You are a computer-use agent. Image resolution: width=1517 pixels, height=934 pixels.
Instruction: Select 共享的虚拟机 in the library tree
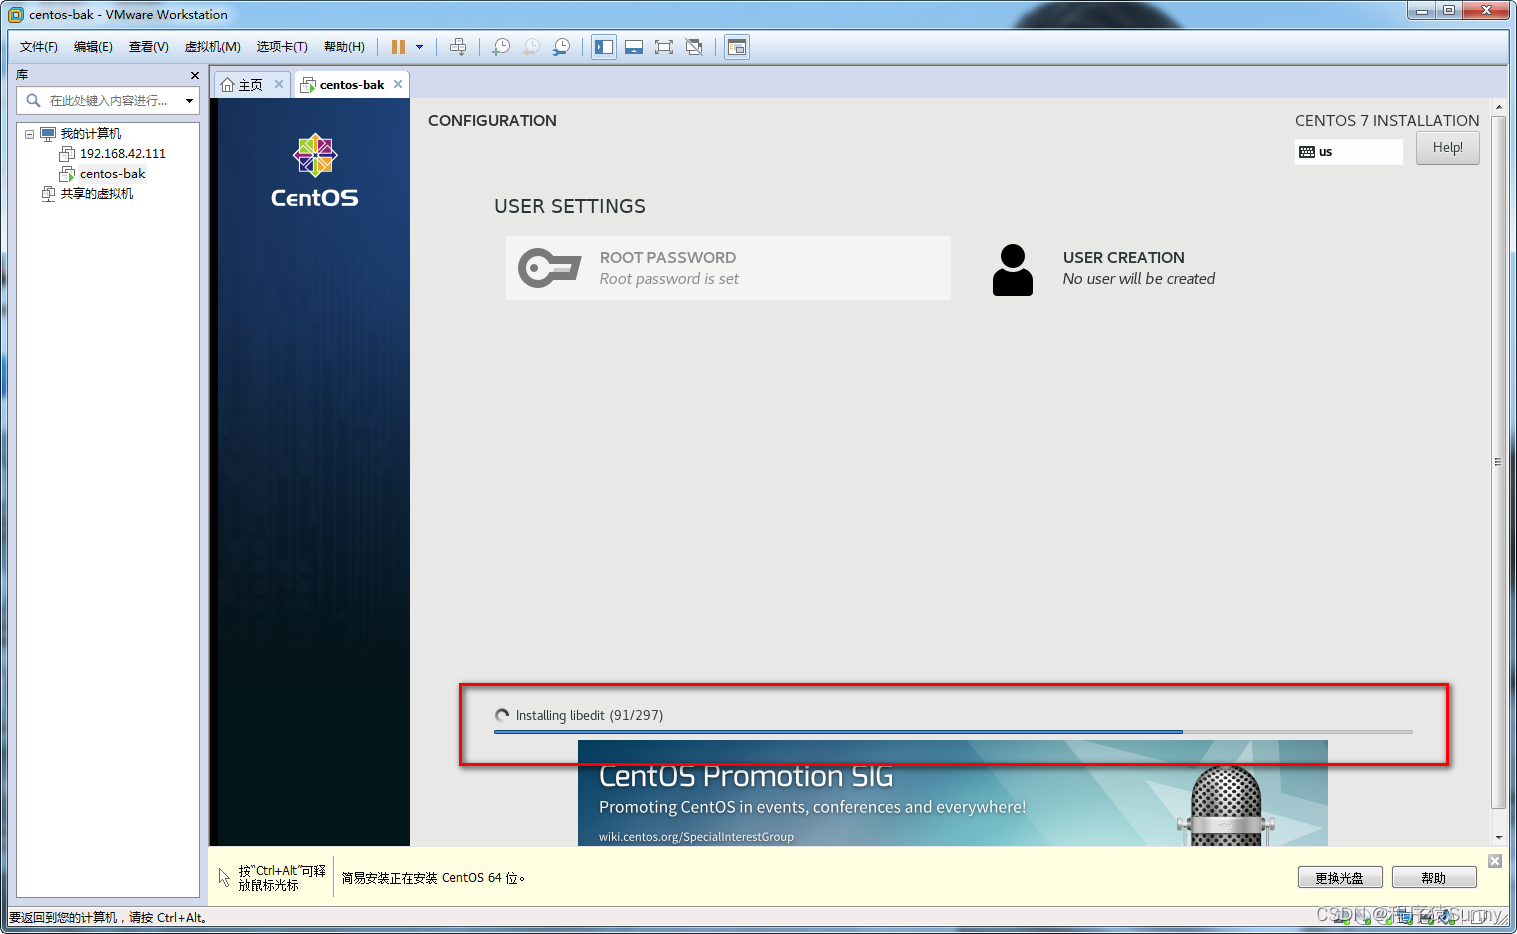coord(96,194)
